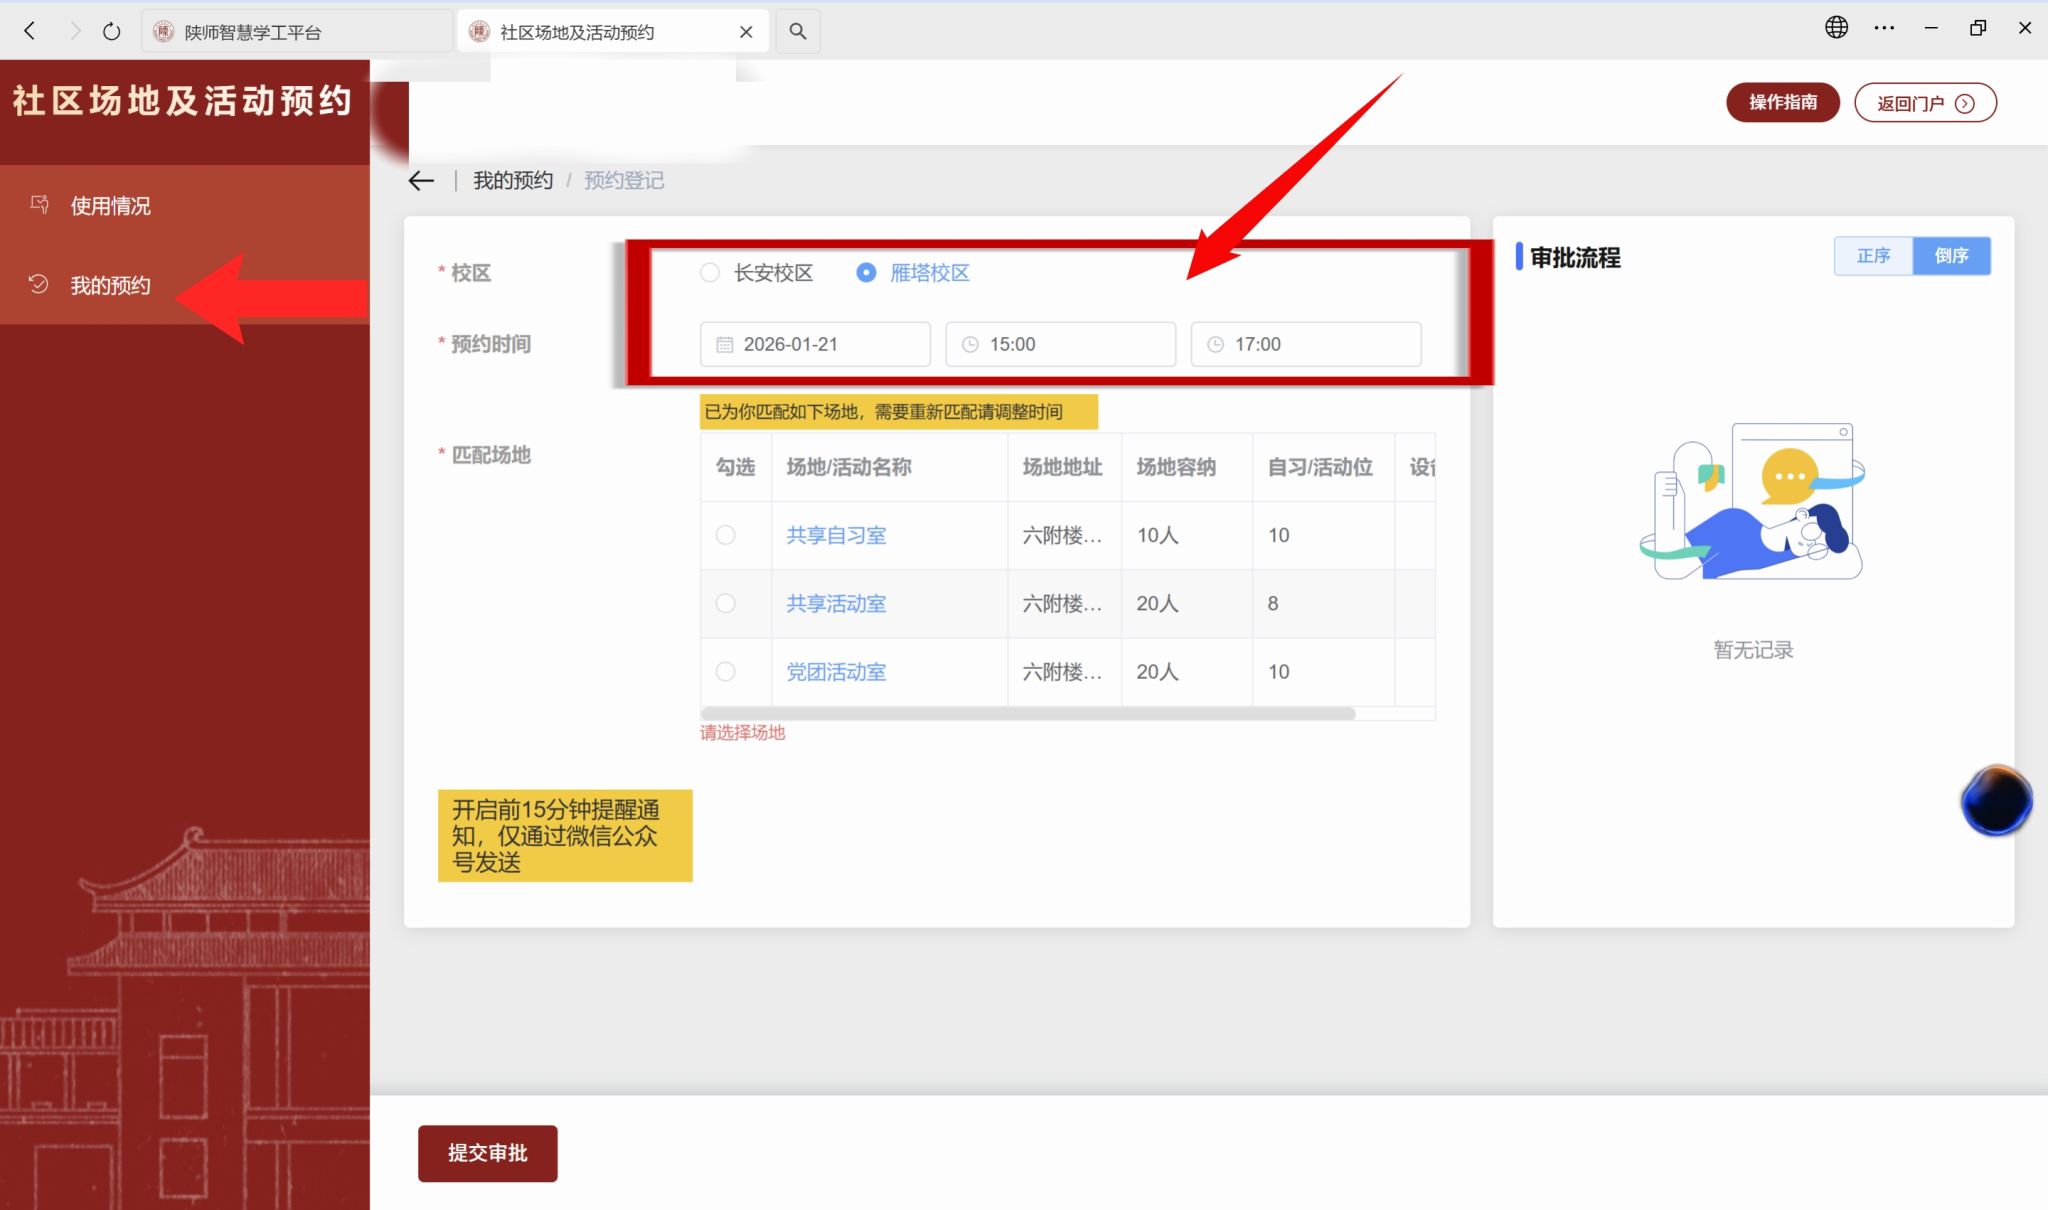2048x1210 pixels.
Task: Click the venue table horizontal scrollbar
Action: 1028,714
